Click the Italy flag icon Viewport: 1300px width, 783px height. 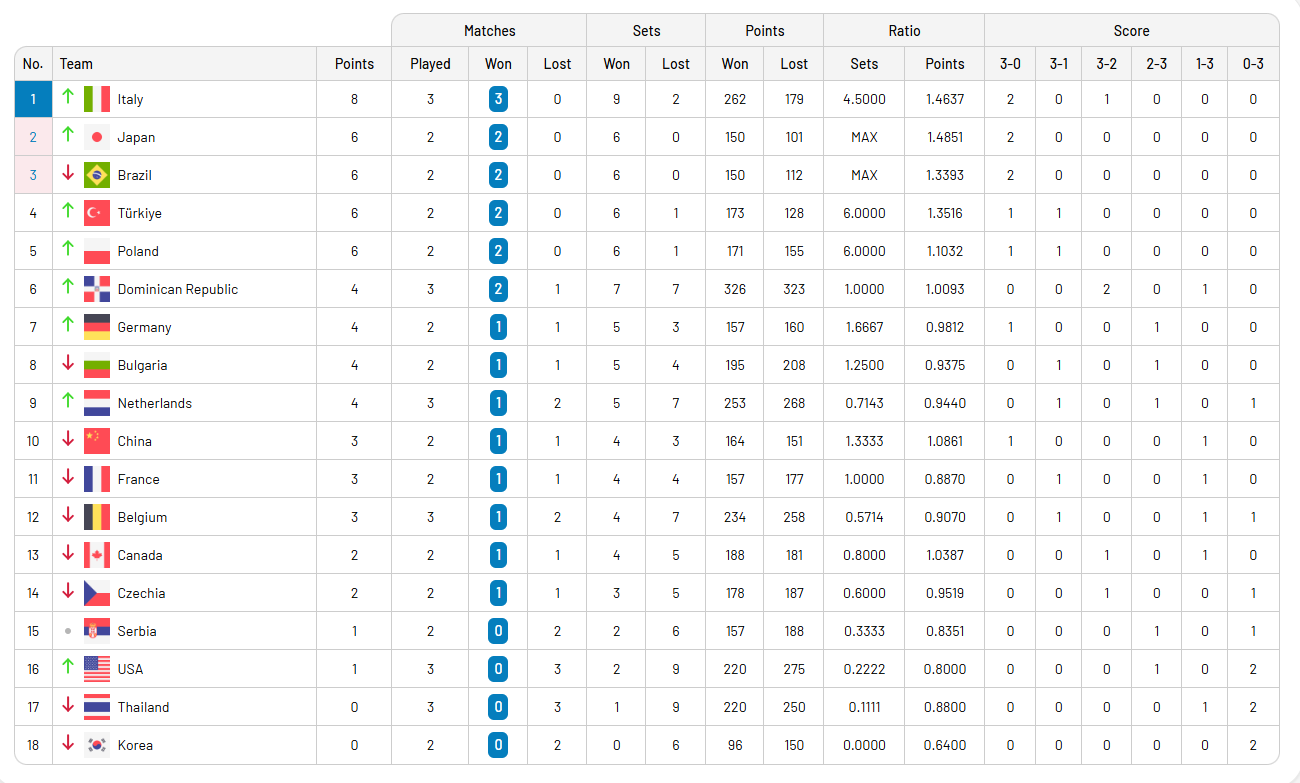[x=97, y=99]
